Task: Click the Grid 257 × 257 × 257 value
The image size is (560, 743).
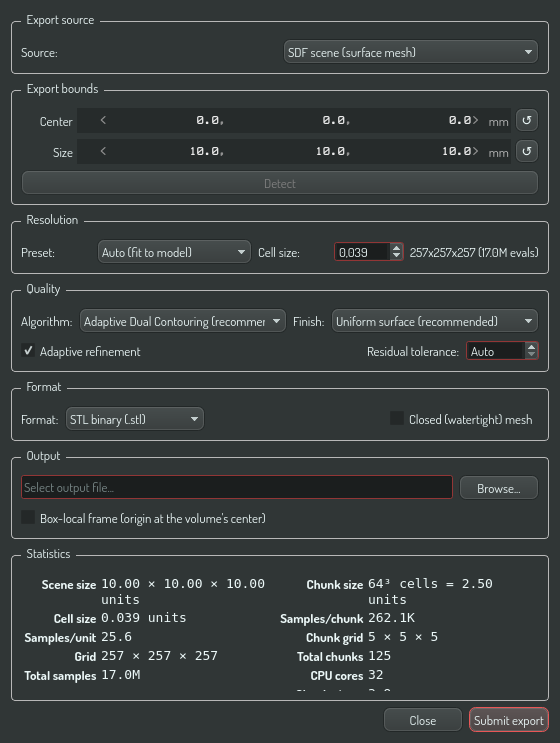Action: coord(160,656)
